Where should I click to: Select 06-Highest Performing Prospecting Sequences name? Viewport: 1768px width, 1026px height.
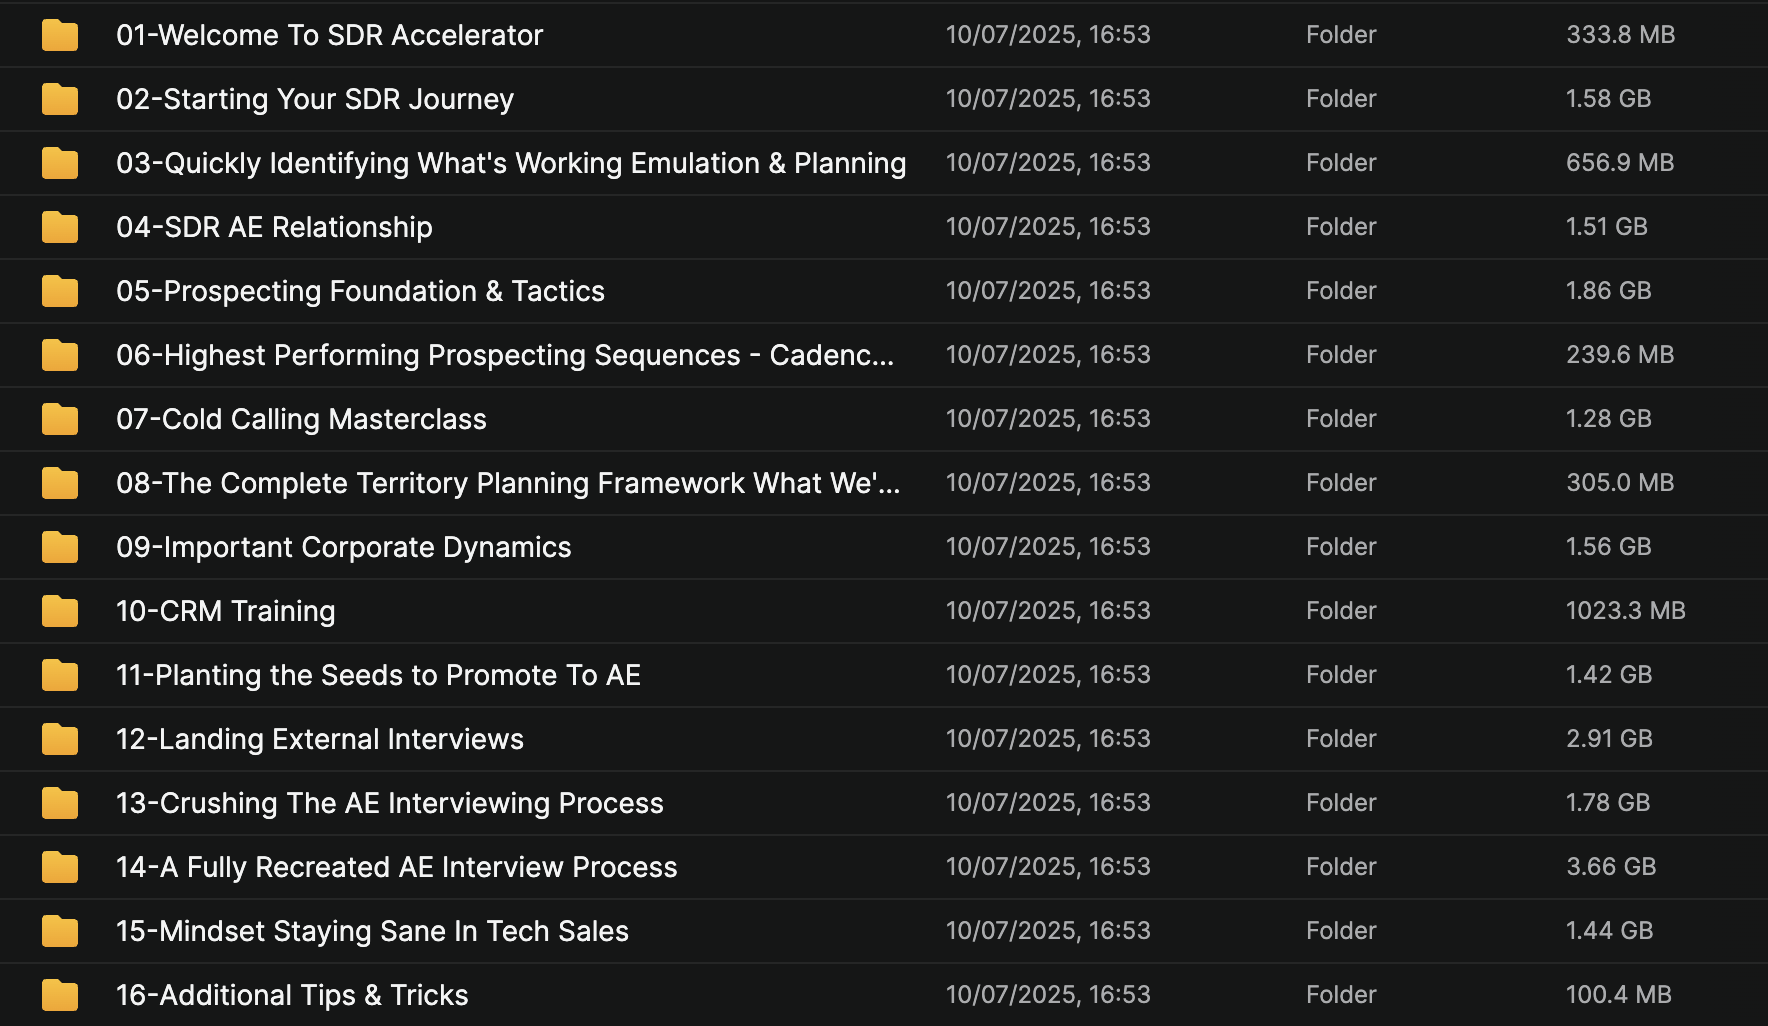tap(505, 355)
